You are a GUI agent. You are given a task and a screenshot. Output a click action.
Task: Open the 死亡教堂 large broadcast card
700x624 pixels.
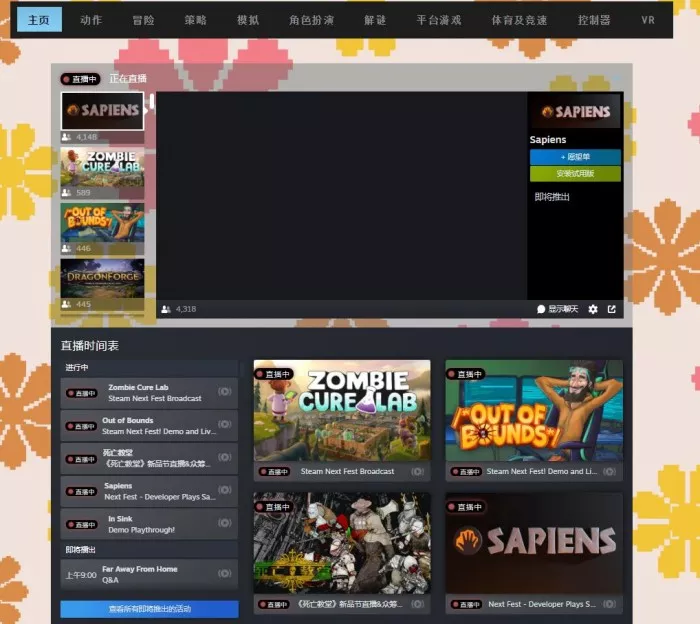click(342, 543)
